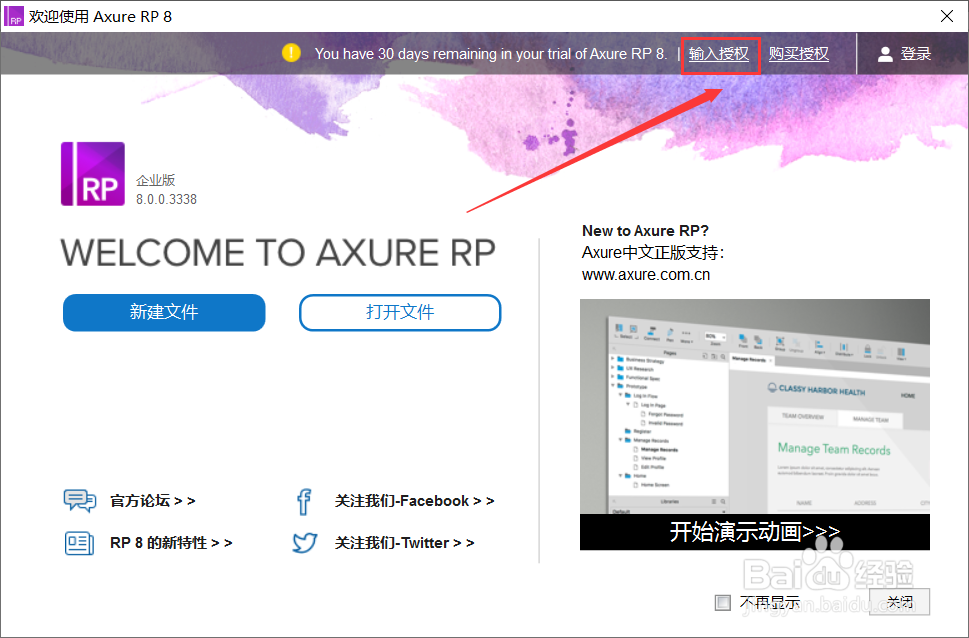Follow us via 关注我们-Facebook link

point(414,501)
